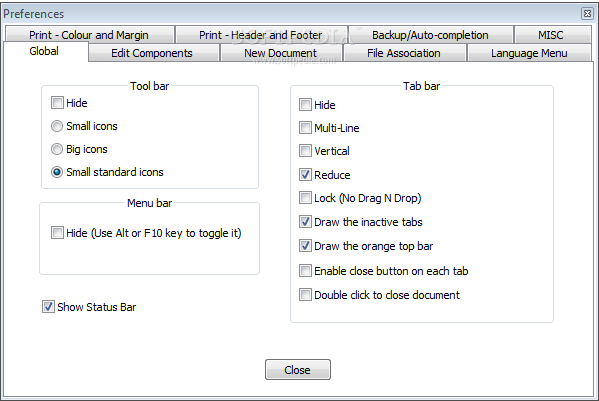Enable the Multi-Line tab bar checkbox

tap(305, 128)
